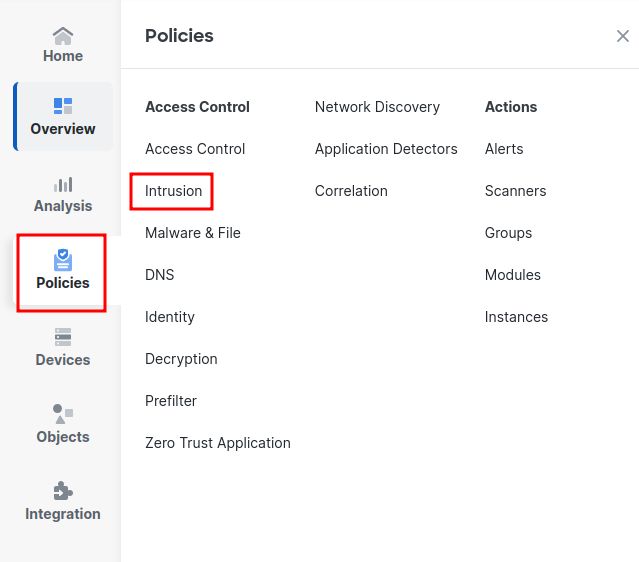The width and height of the screenshot is (639, 562).
Task: Open Malware & File policies
Action: [x=193, y=233]
